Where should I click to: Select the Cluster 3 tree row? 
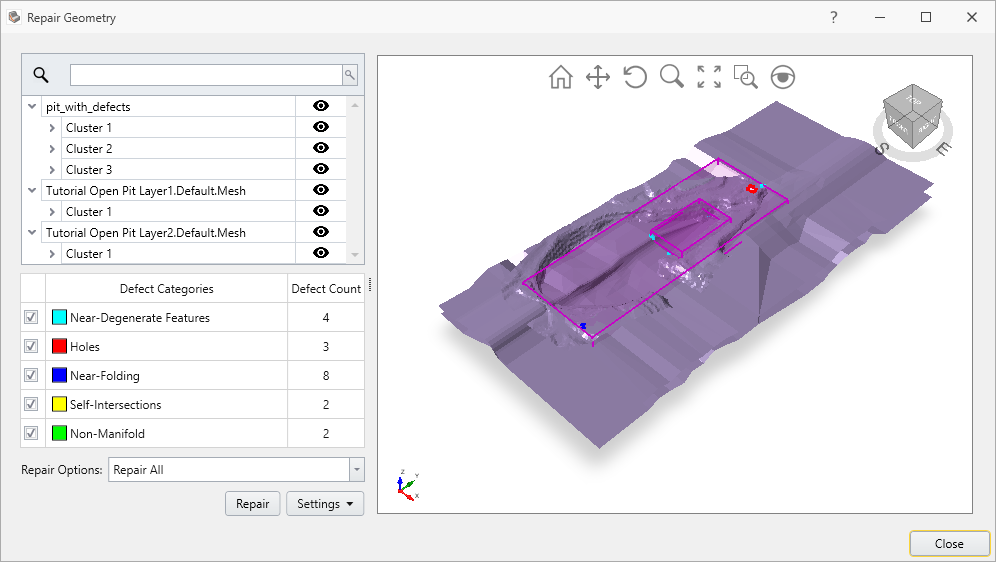click(178, 170)
